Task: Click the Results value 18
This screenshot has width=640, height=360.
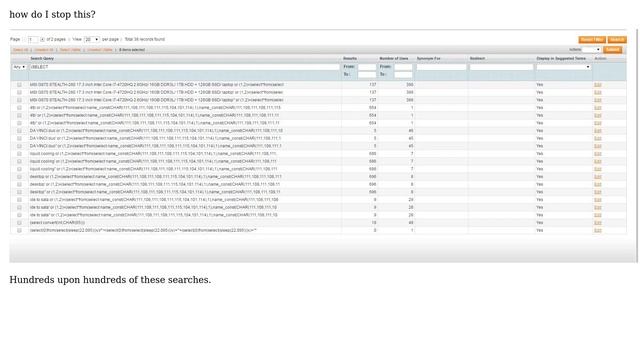Action: coord(374,223)
